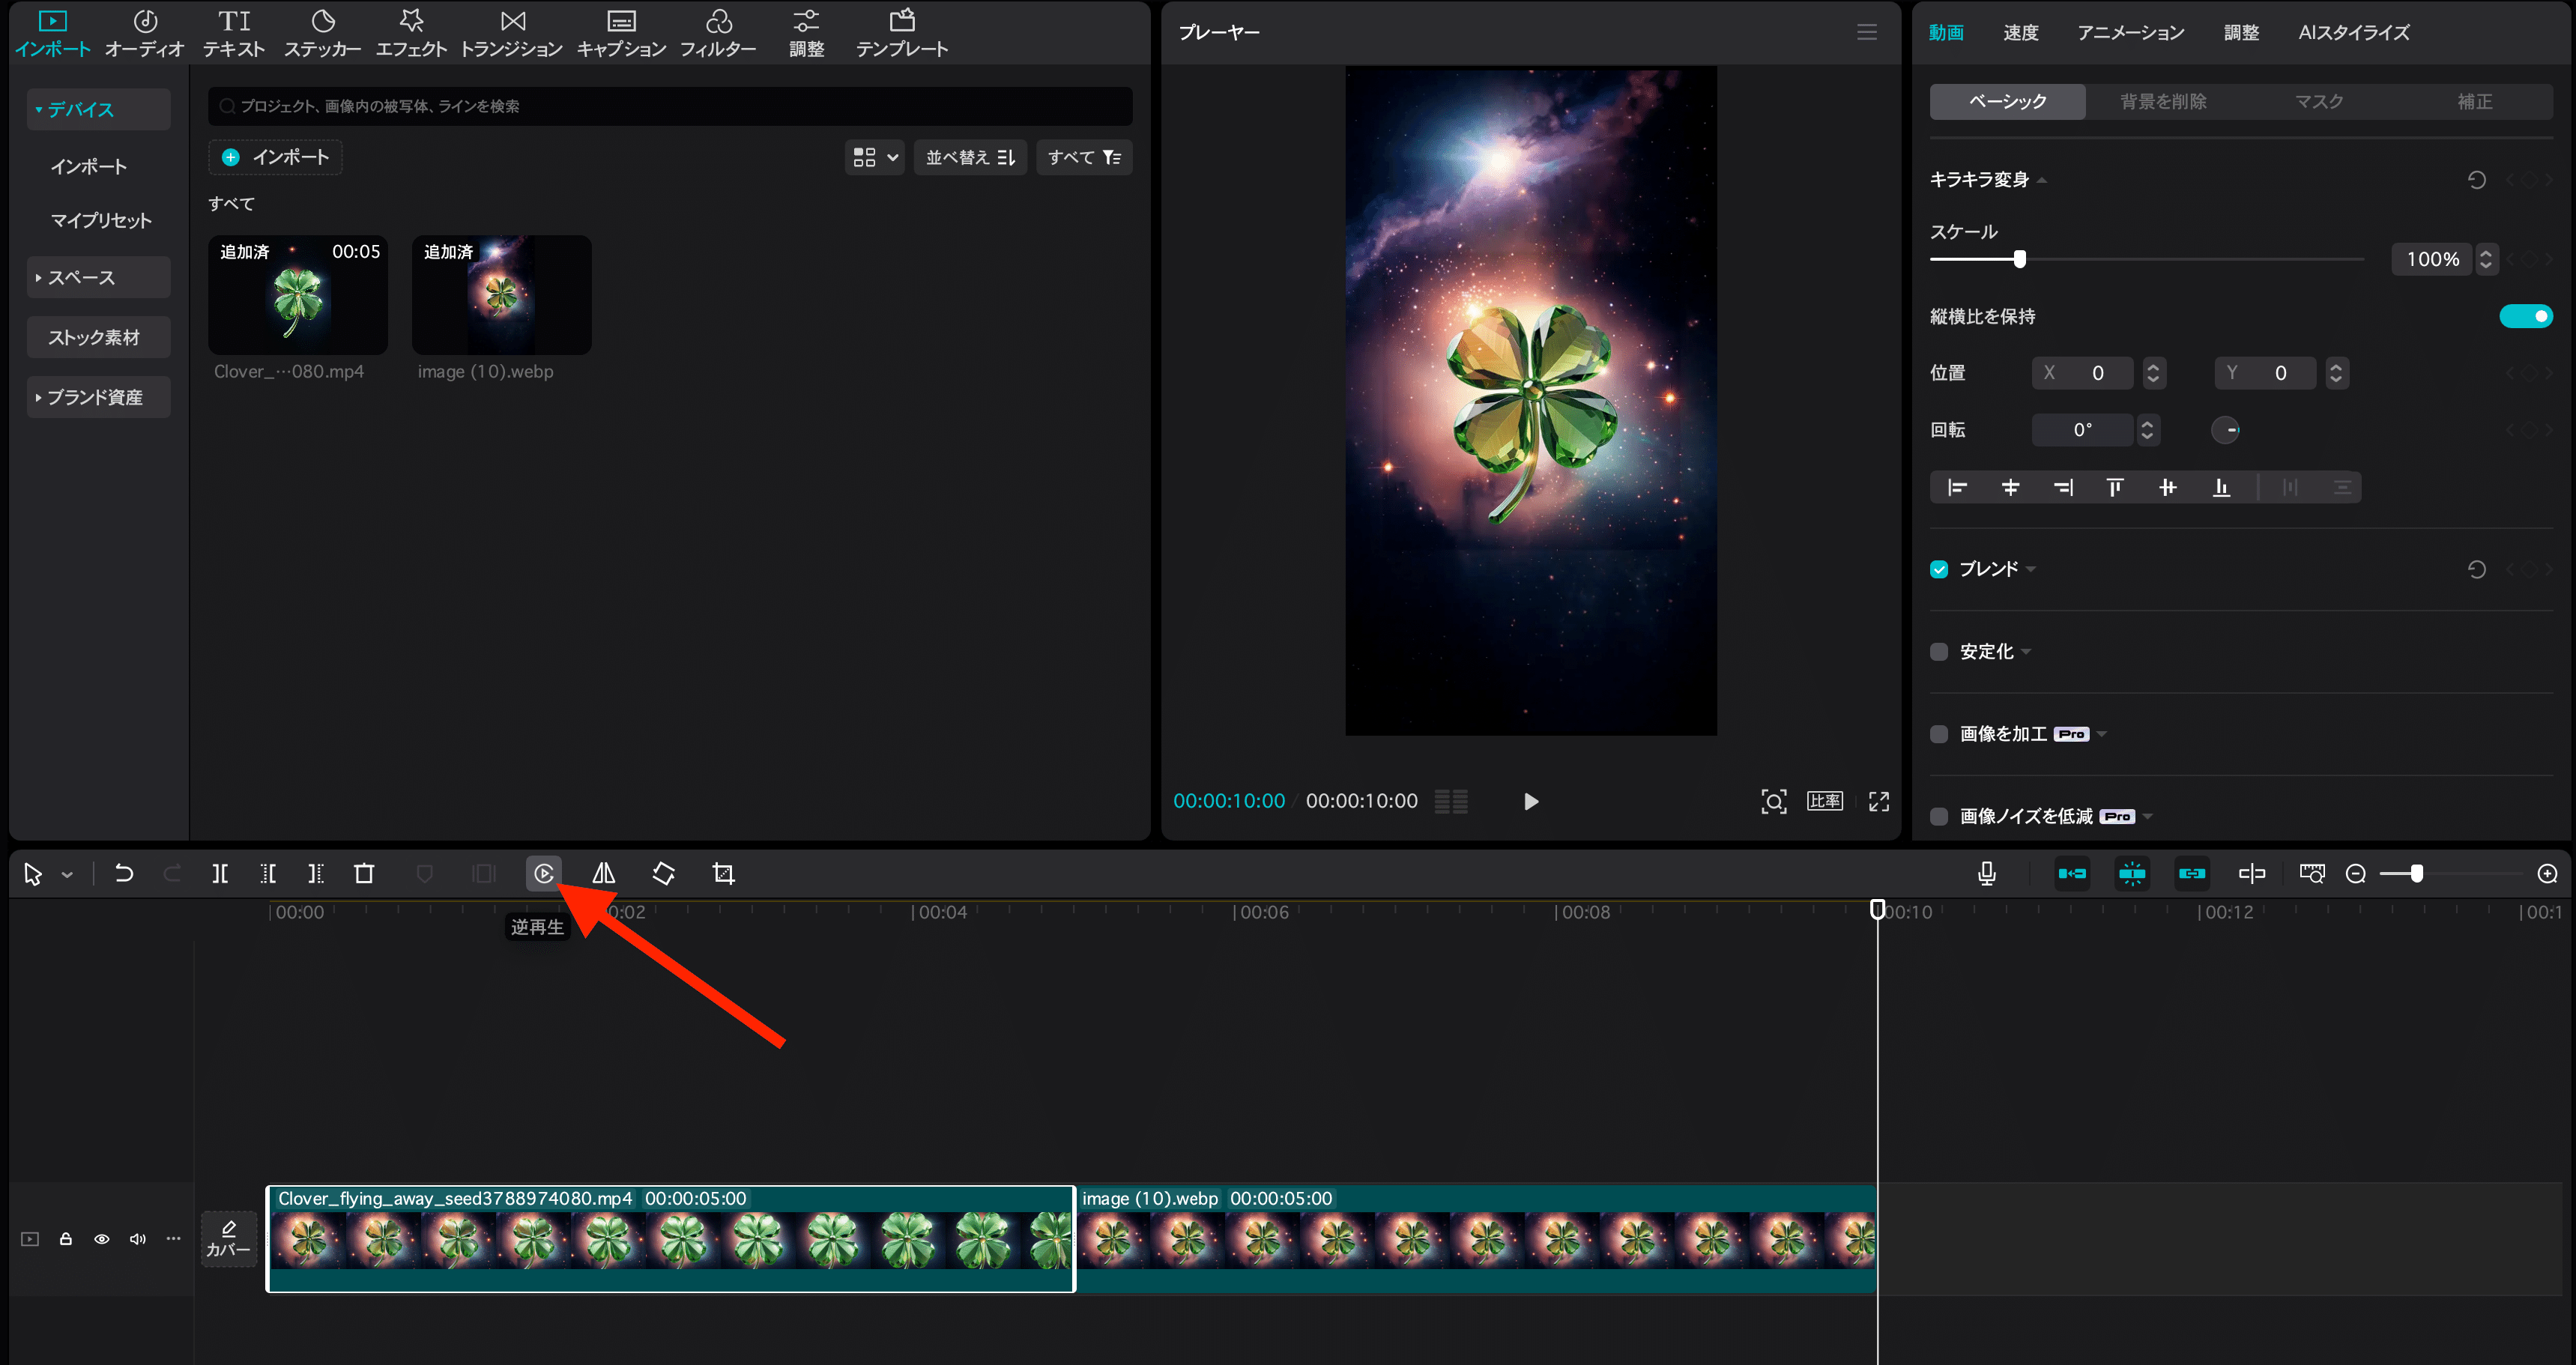Collapse the キラキラ変身 section arrow

coord(2042,180)
